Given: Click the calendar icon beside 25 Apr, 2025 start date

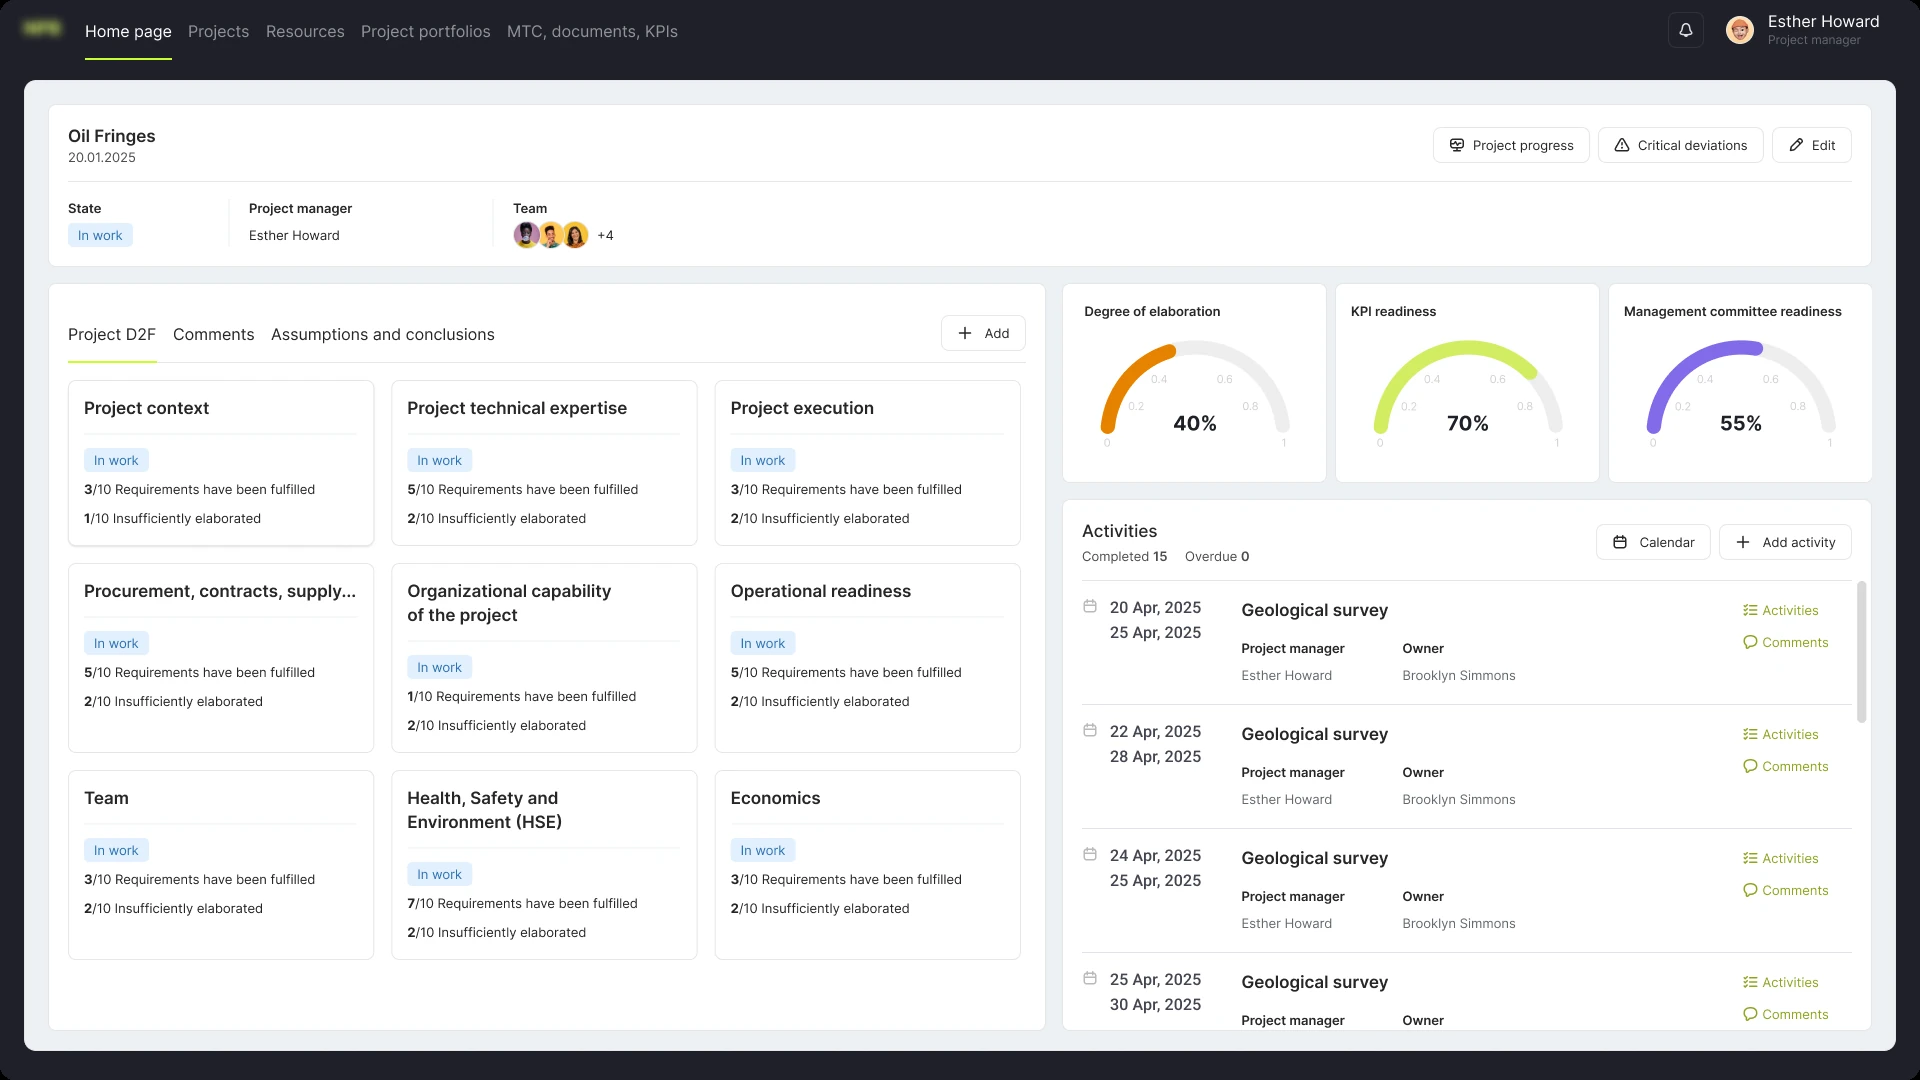Looking at the screenshot, I should (1090, 979).
